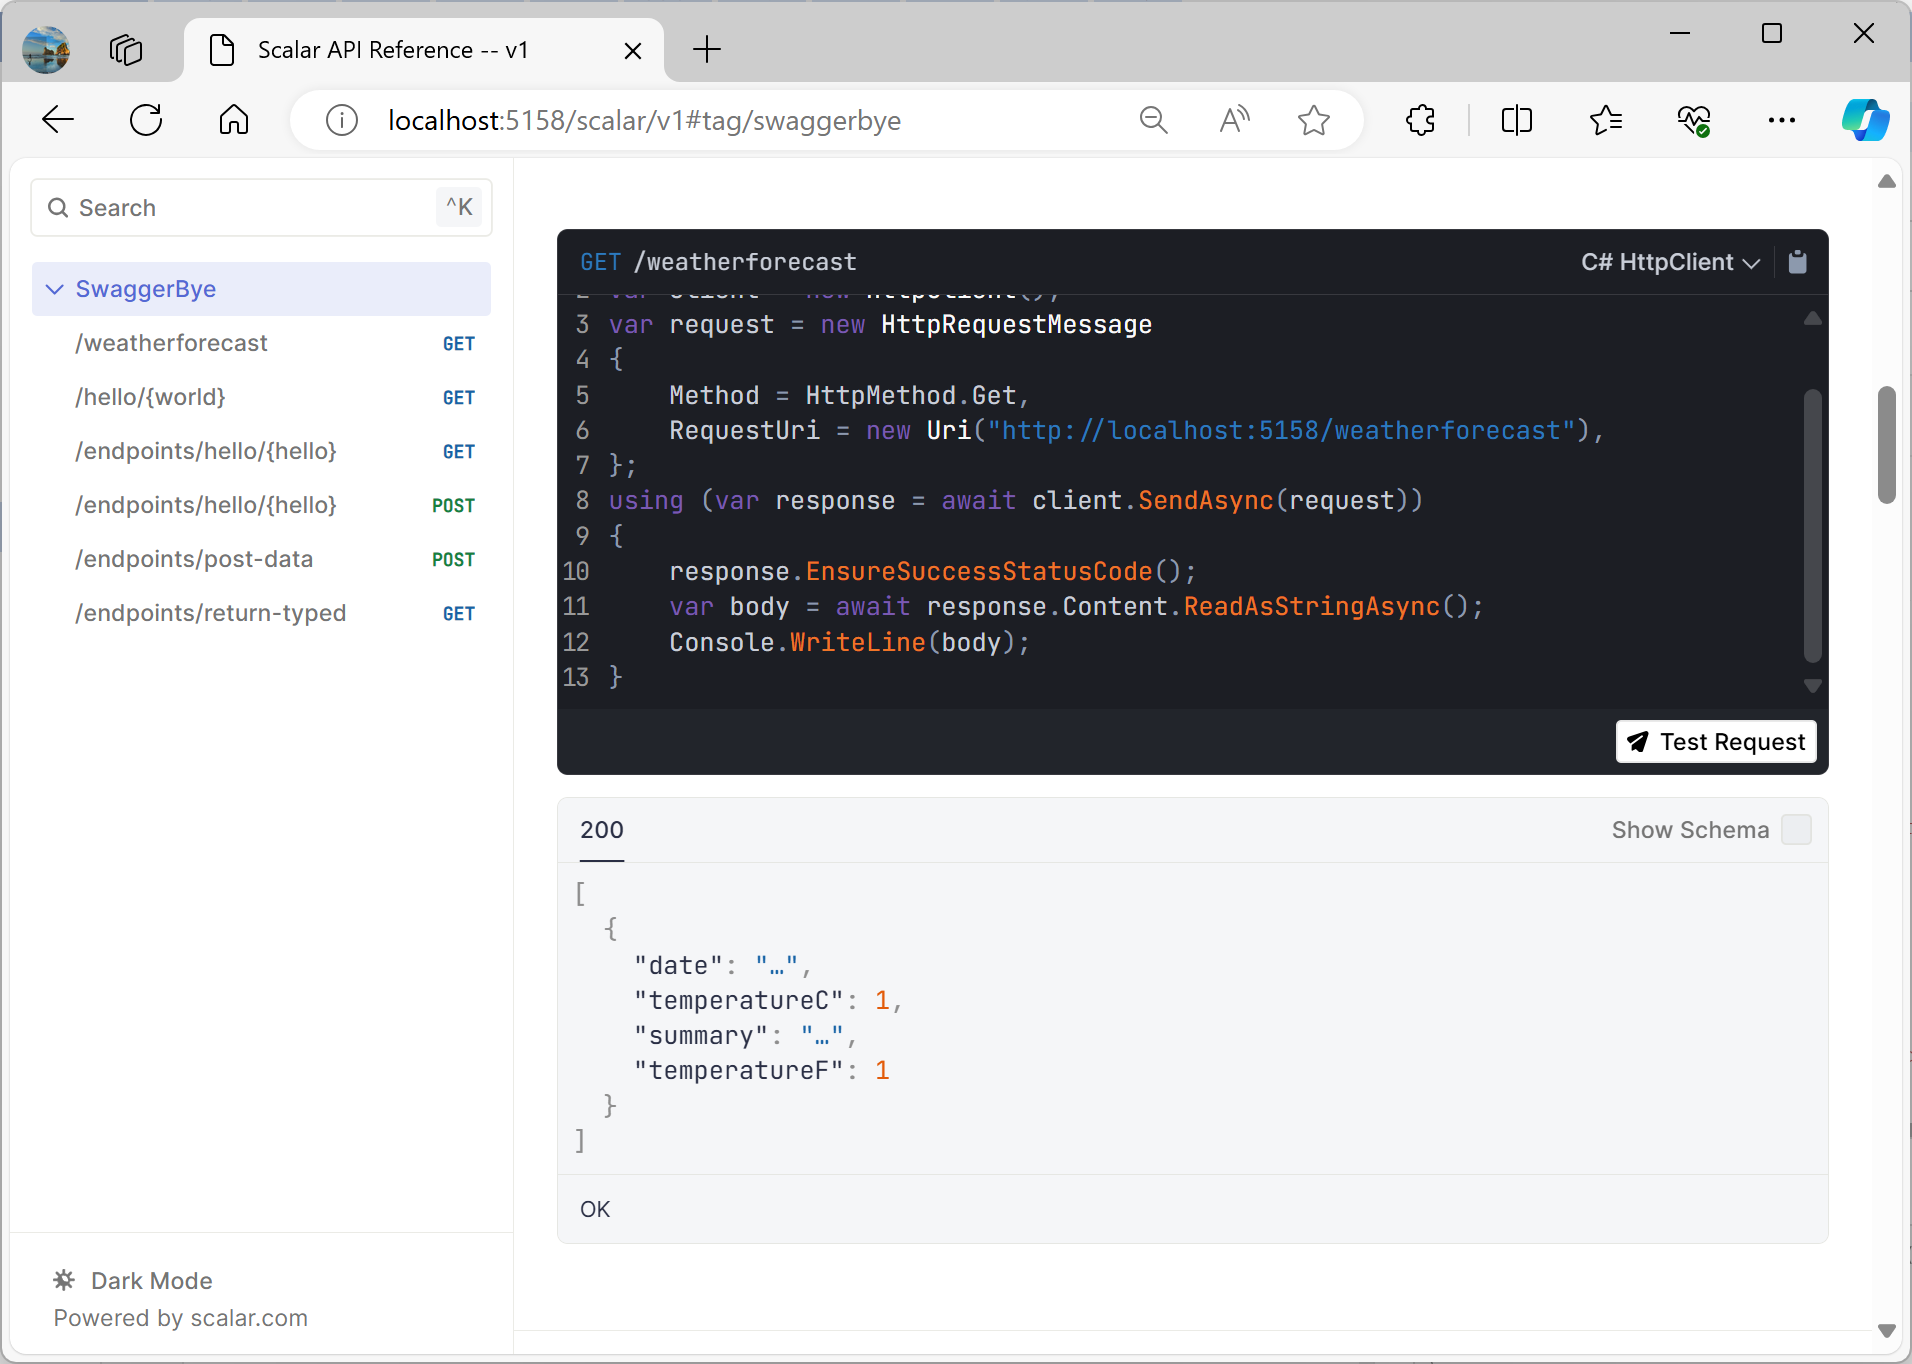
Task: Toggle split screen view
Action: (x=1517, y=121)
